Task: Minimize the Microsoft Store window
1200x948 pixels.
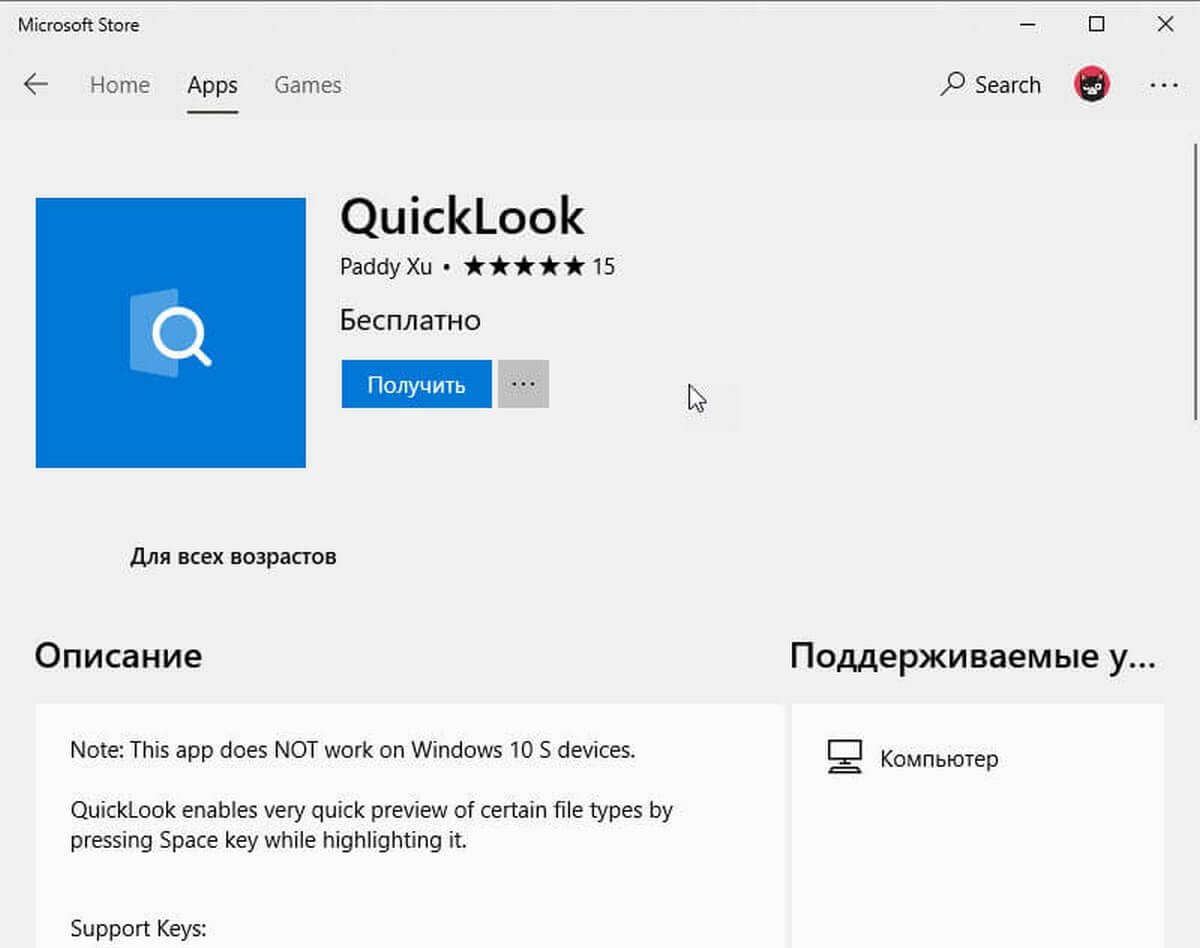Action: click(x=1028, y=25)
